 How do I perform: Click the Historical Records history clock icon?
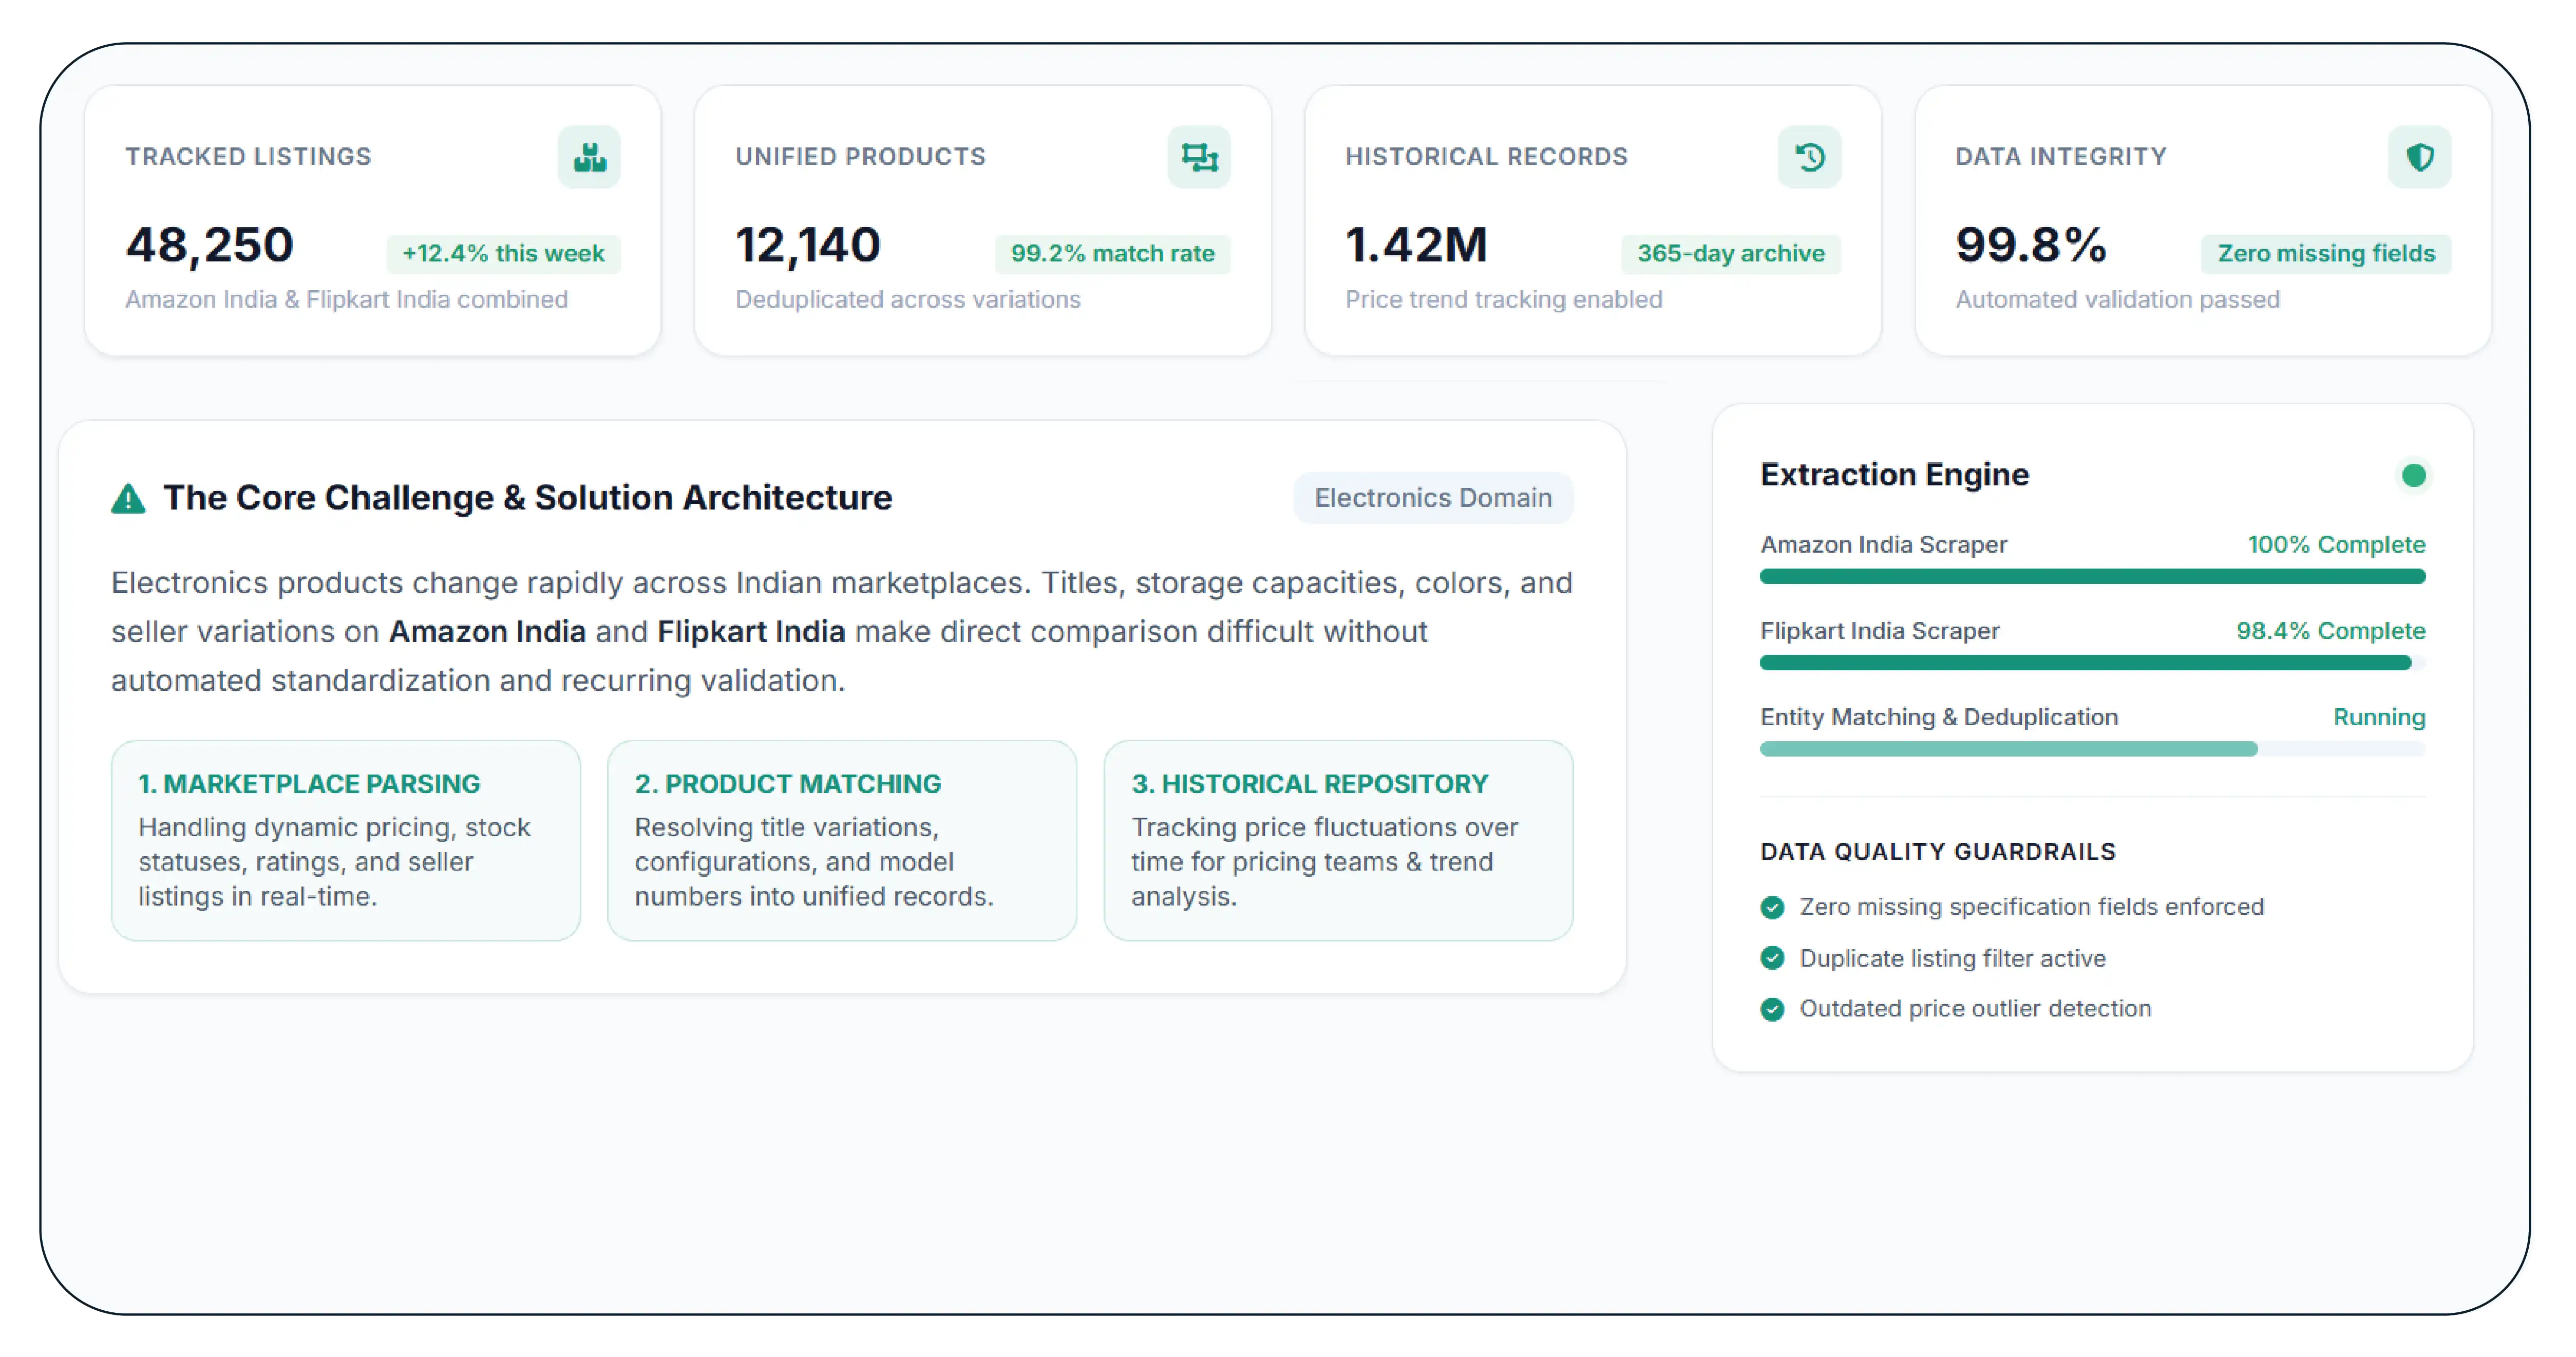coord(1809,157)
